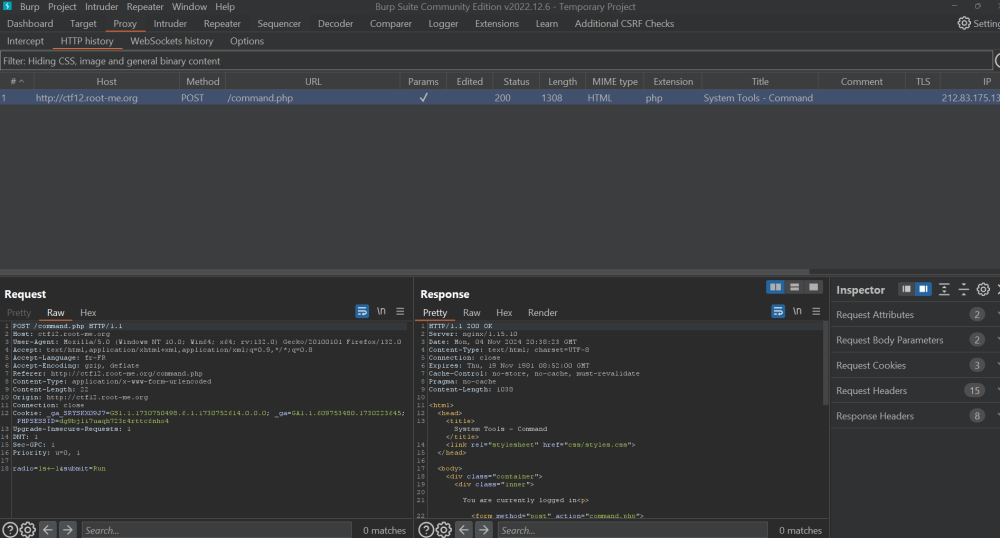Toggle non-printable characters in Request panel
The height and width of the screenshot is (538, 1000).
click(381, 311)
